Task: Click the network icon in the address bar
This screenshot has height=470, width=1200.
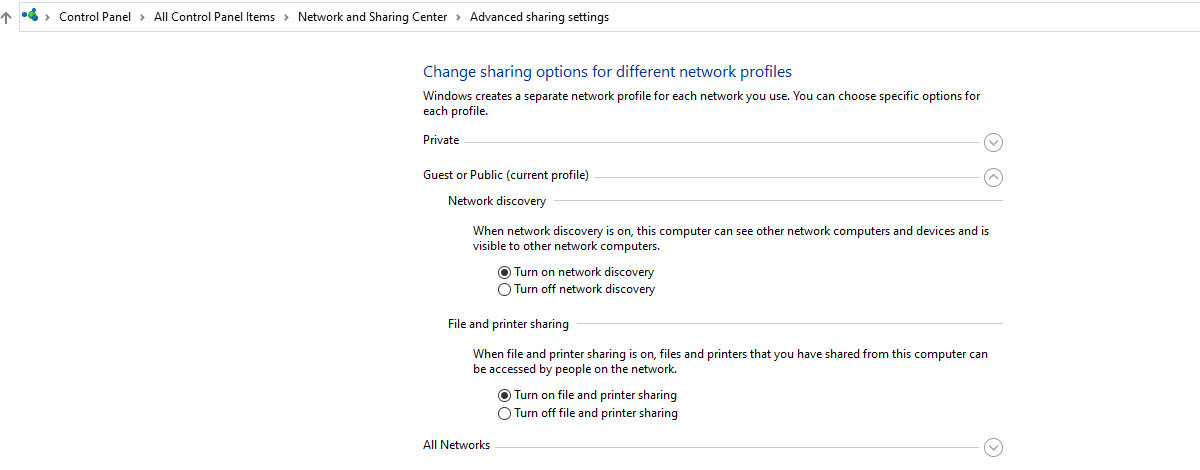Action: point(30,16)
